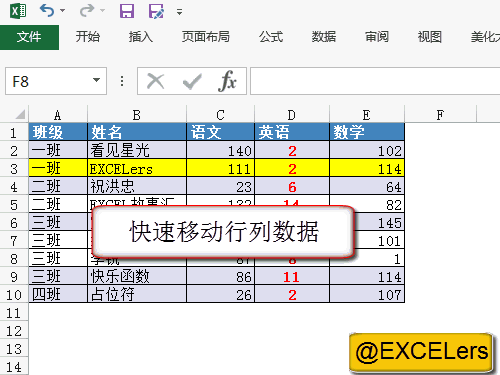
Task: Expand the Name Box dropdown
Action: point(96,80)
